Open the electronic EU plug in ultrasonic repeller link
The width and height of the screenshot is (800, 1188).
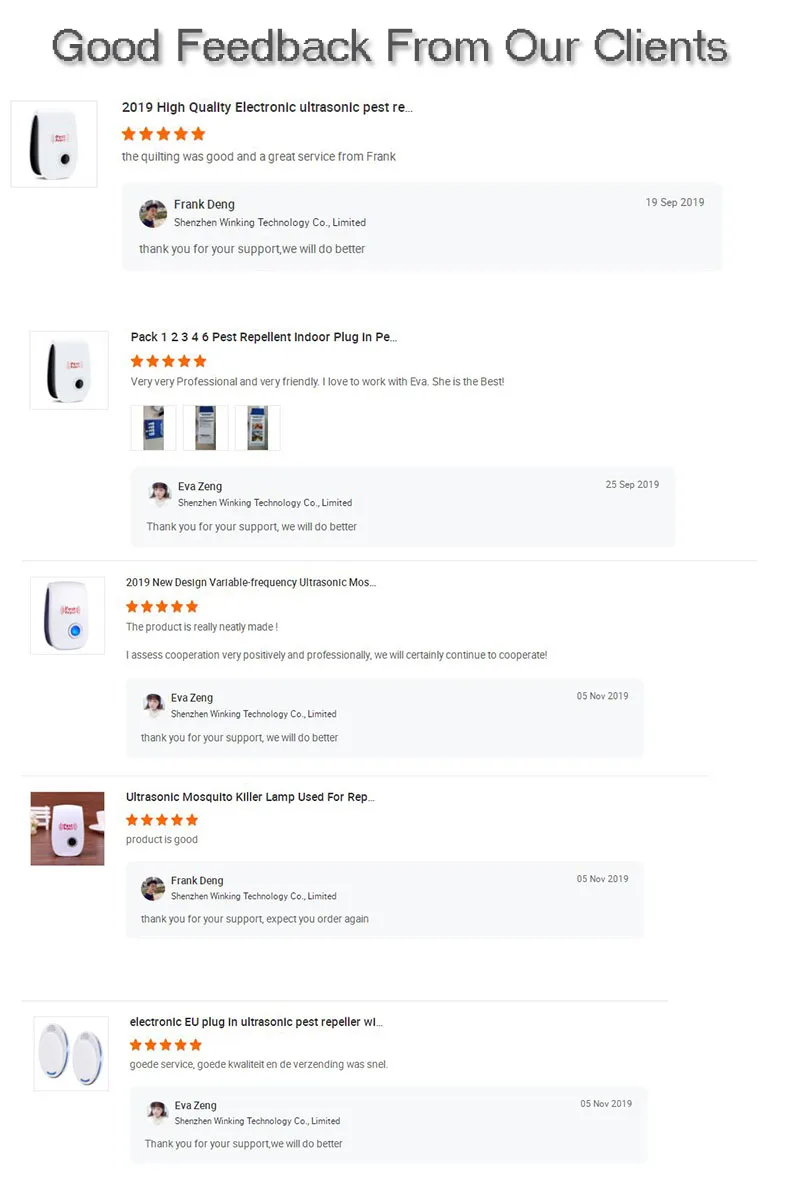tap(256, 1022)
